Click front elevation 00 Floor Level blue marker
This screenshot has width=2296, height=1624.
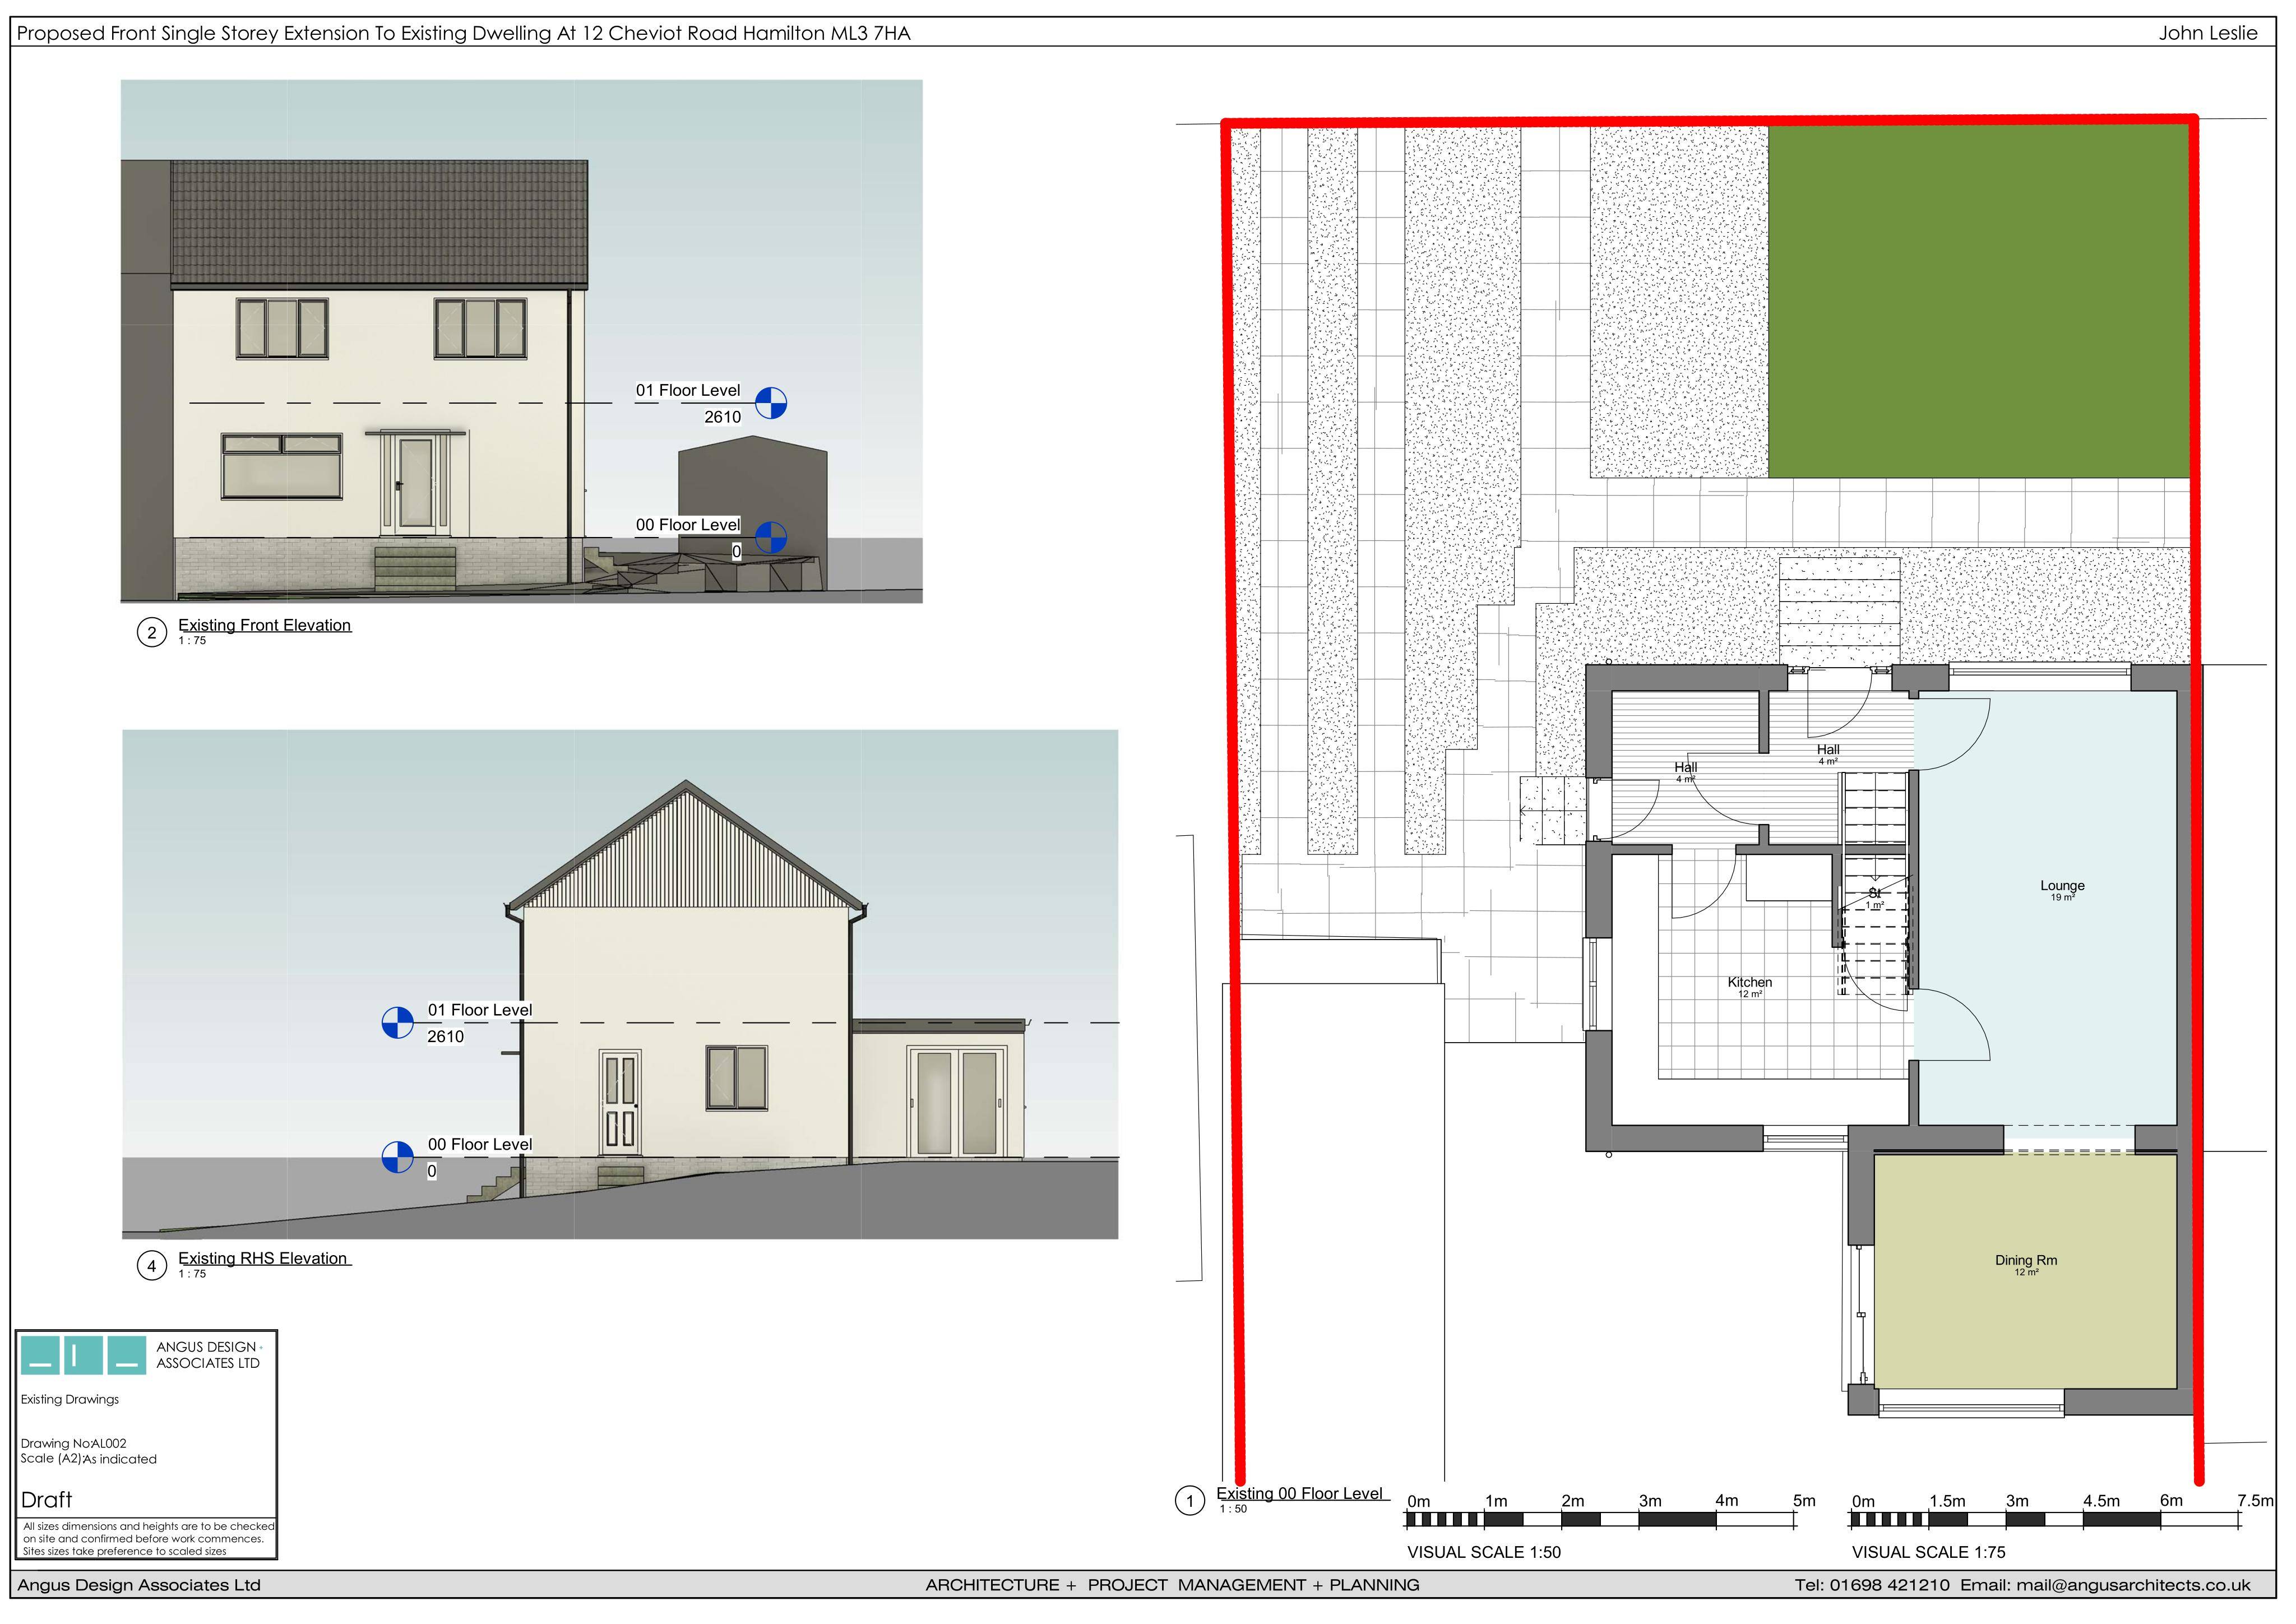[x=770, y=537]
